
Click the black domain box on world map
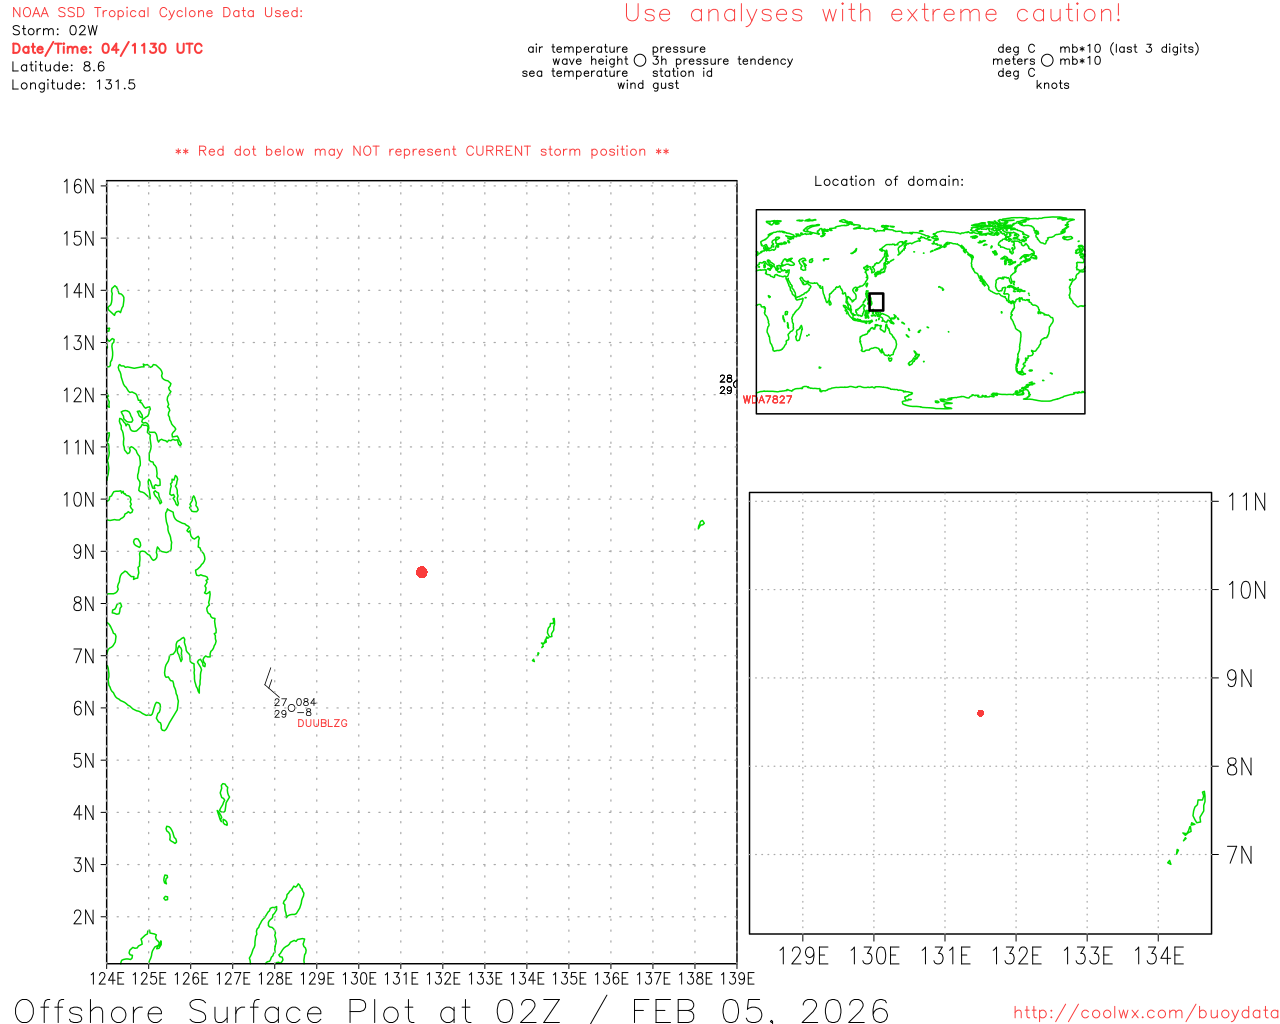[876, 302]
